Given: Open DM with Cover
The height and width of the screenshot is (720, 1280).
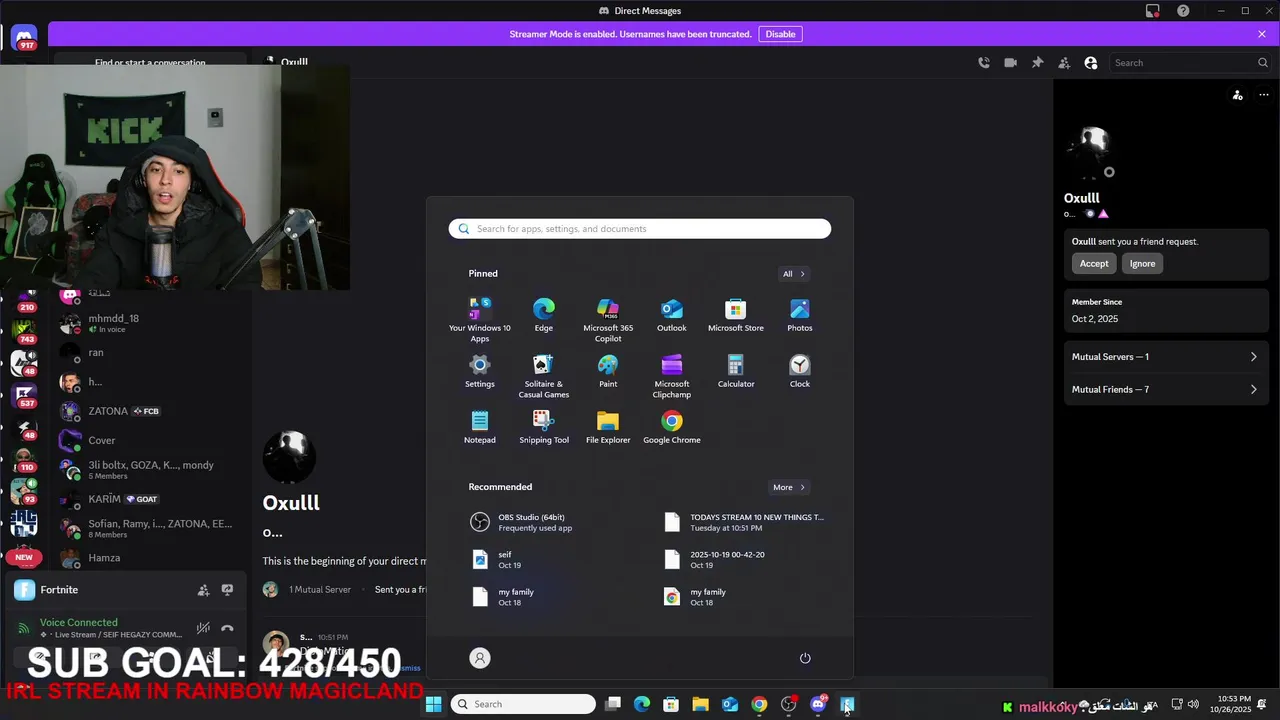Looking at the screenshot, I should point(148,440).
